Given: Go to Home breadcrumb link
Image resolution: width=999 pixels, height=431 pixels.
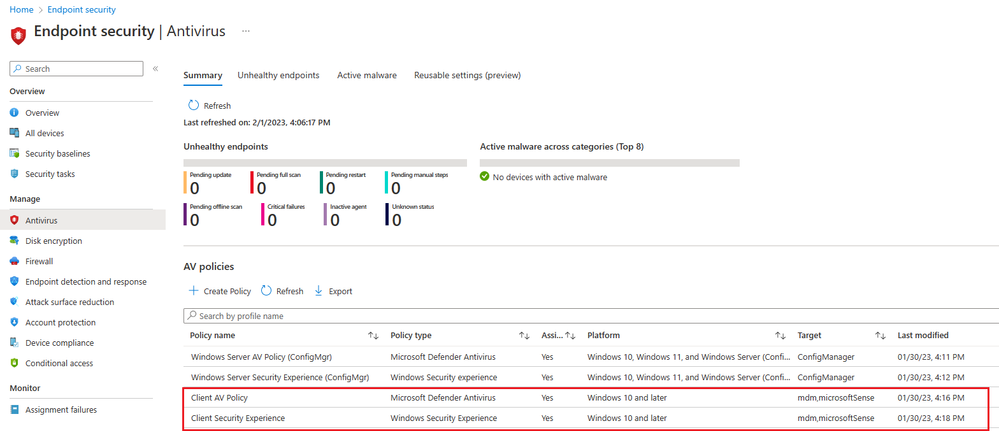Looking at the screenshot, I should 21,10.
